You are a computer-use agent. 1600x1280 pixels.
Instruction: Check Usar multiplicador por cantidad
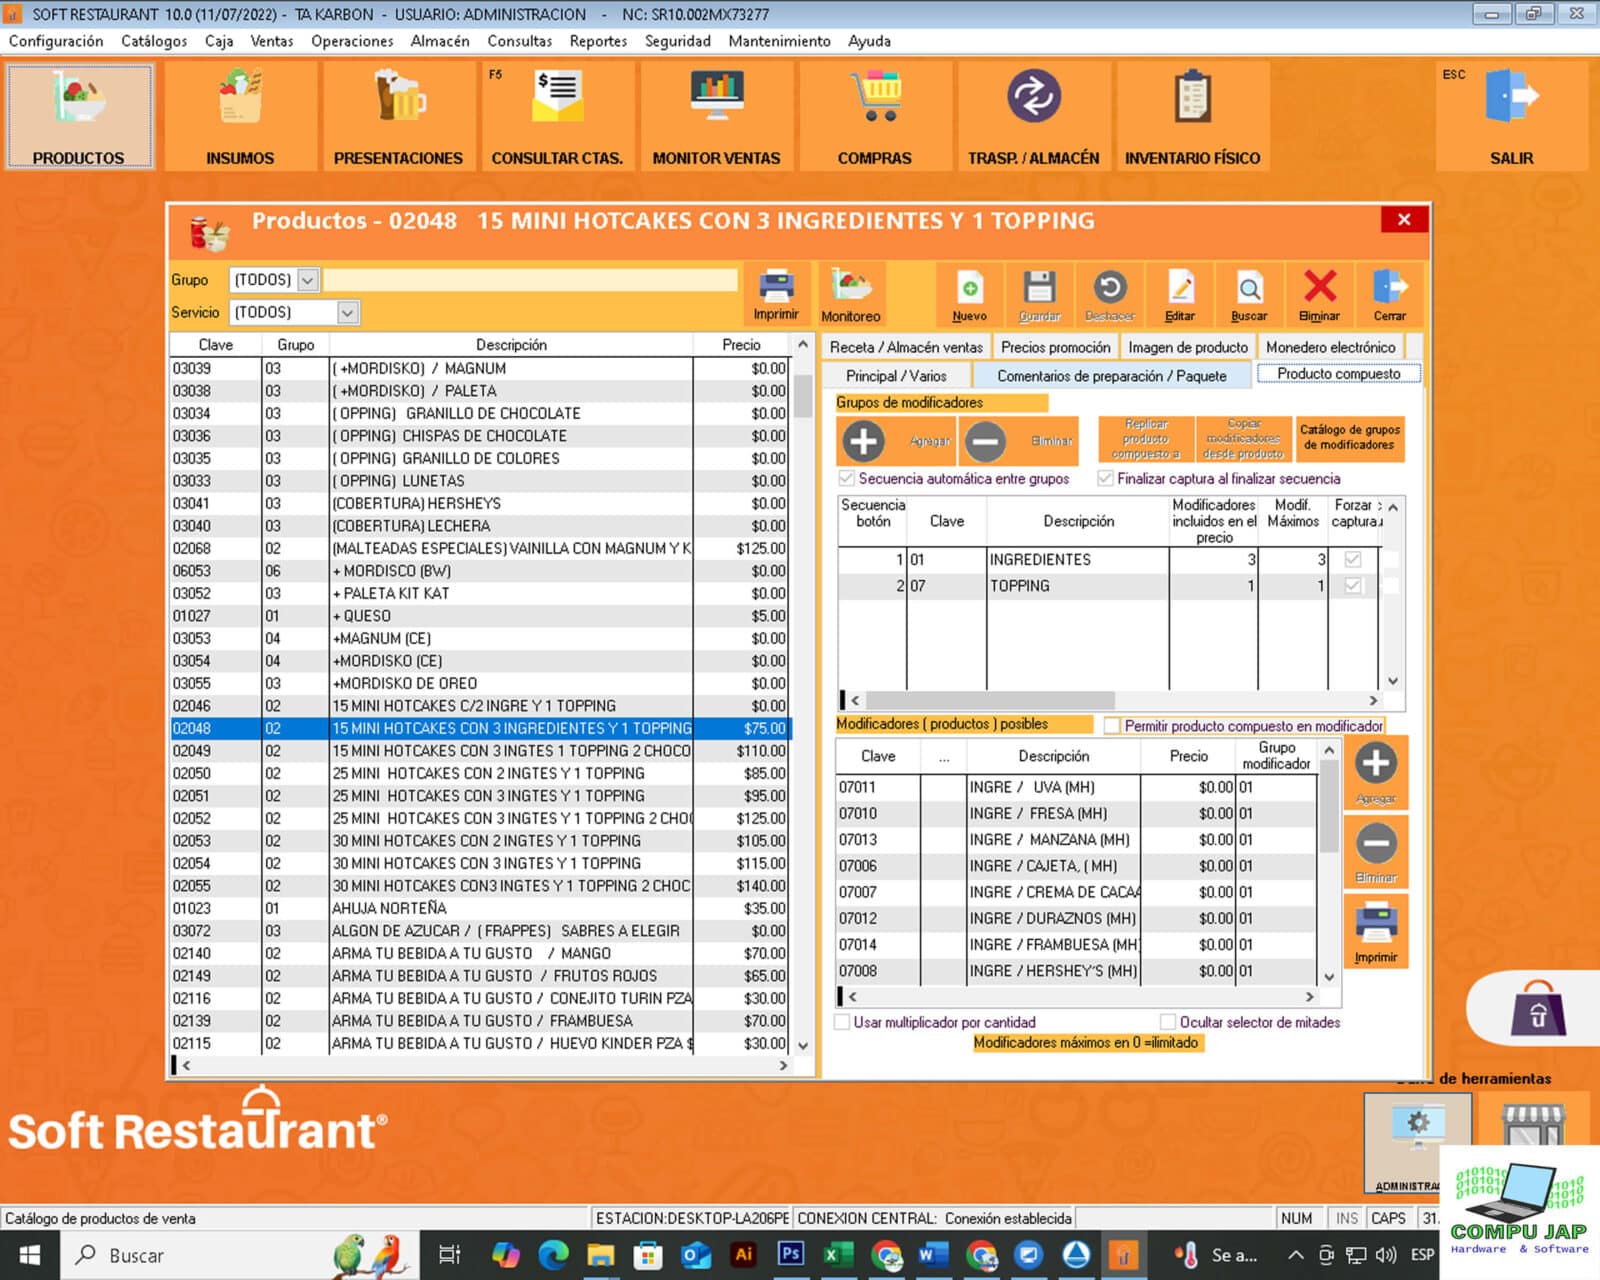click(842, 1022)
